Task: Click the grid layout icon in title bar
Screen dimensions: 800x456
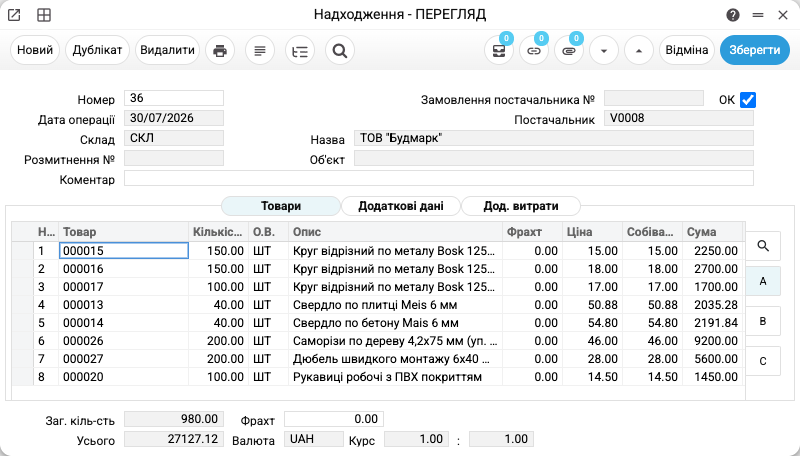Action: pos(44,15)
